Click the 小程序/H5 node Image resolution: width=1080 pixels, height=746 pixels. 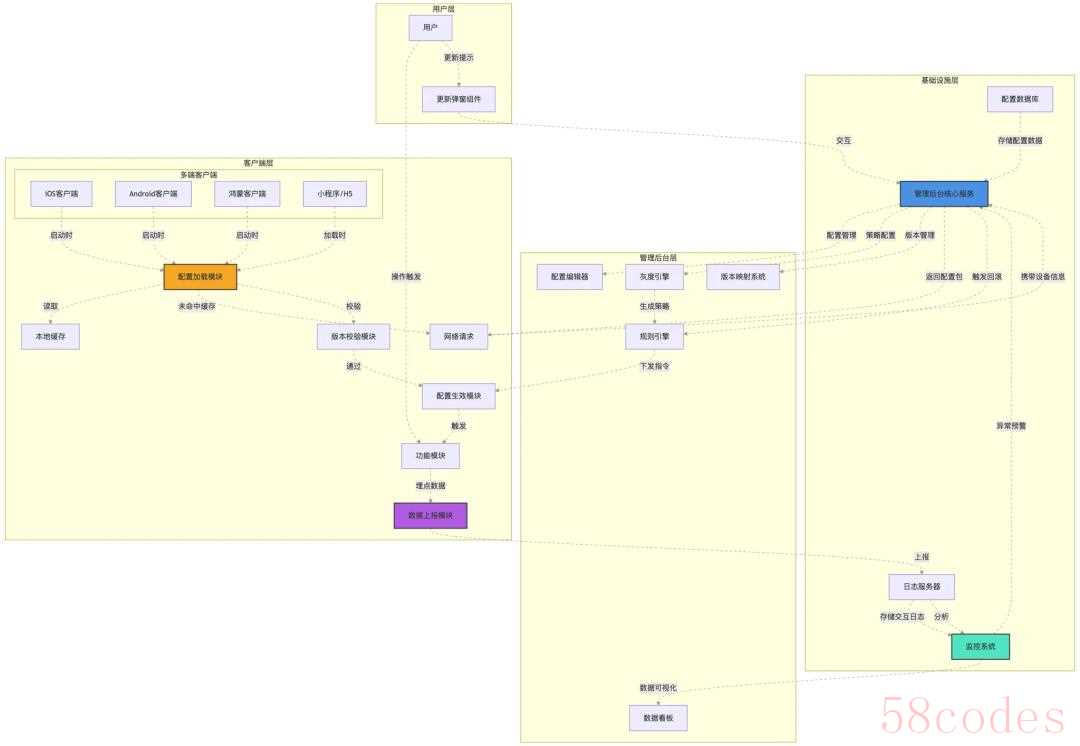pyautogui.click(x=335, y=194)
